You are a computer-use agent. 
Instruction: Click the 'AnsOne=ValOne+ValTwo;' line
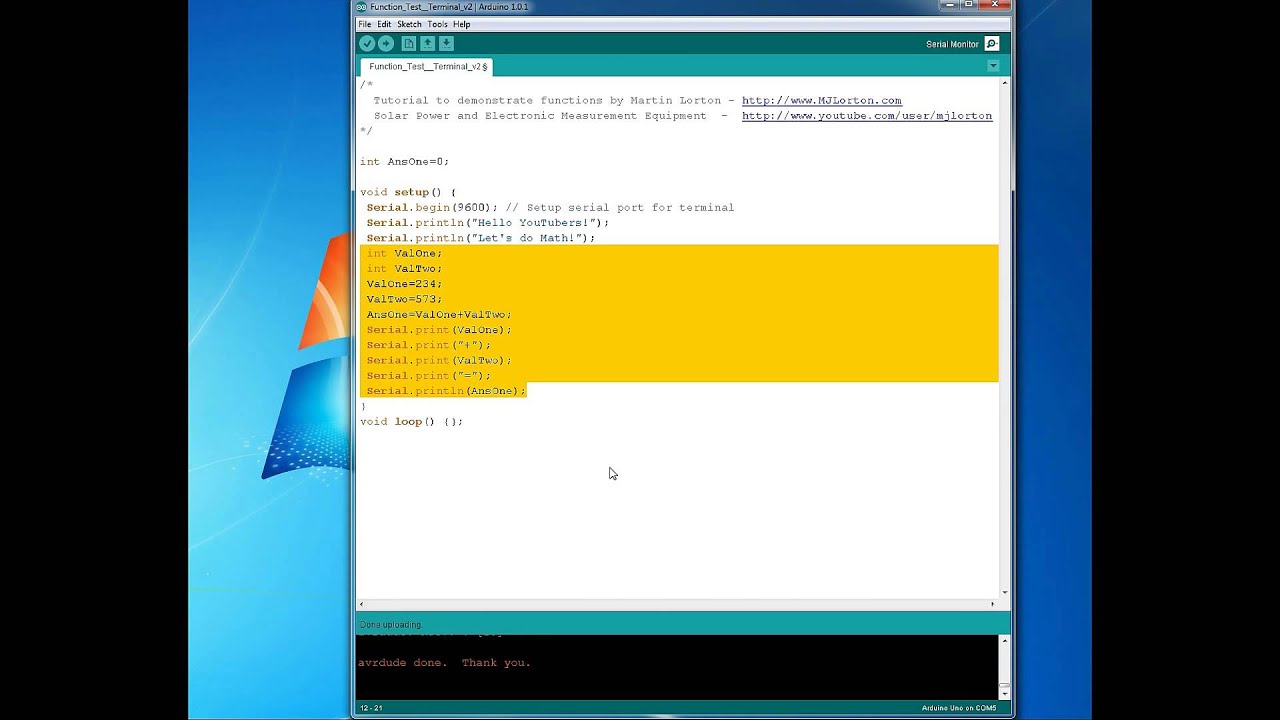[x=439, y=315]
